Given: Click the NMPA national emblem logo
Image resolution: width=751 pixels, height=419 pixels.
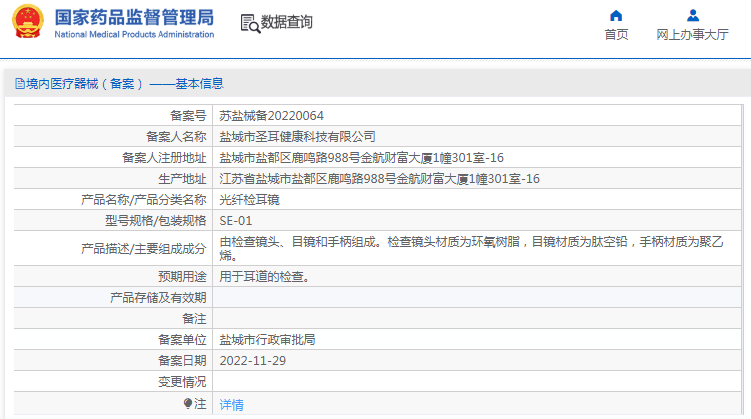Looking at the screenshot, I should pyautogui.click(x=28, y=22).
